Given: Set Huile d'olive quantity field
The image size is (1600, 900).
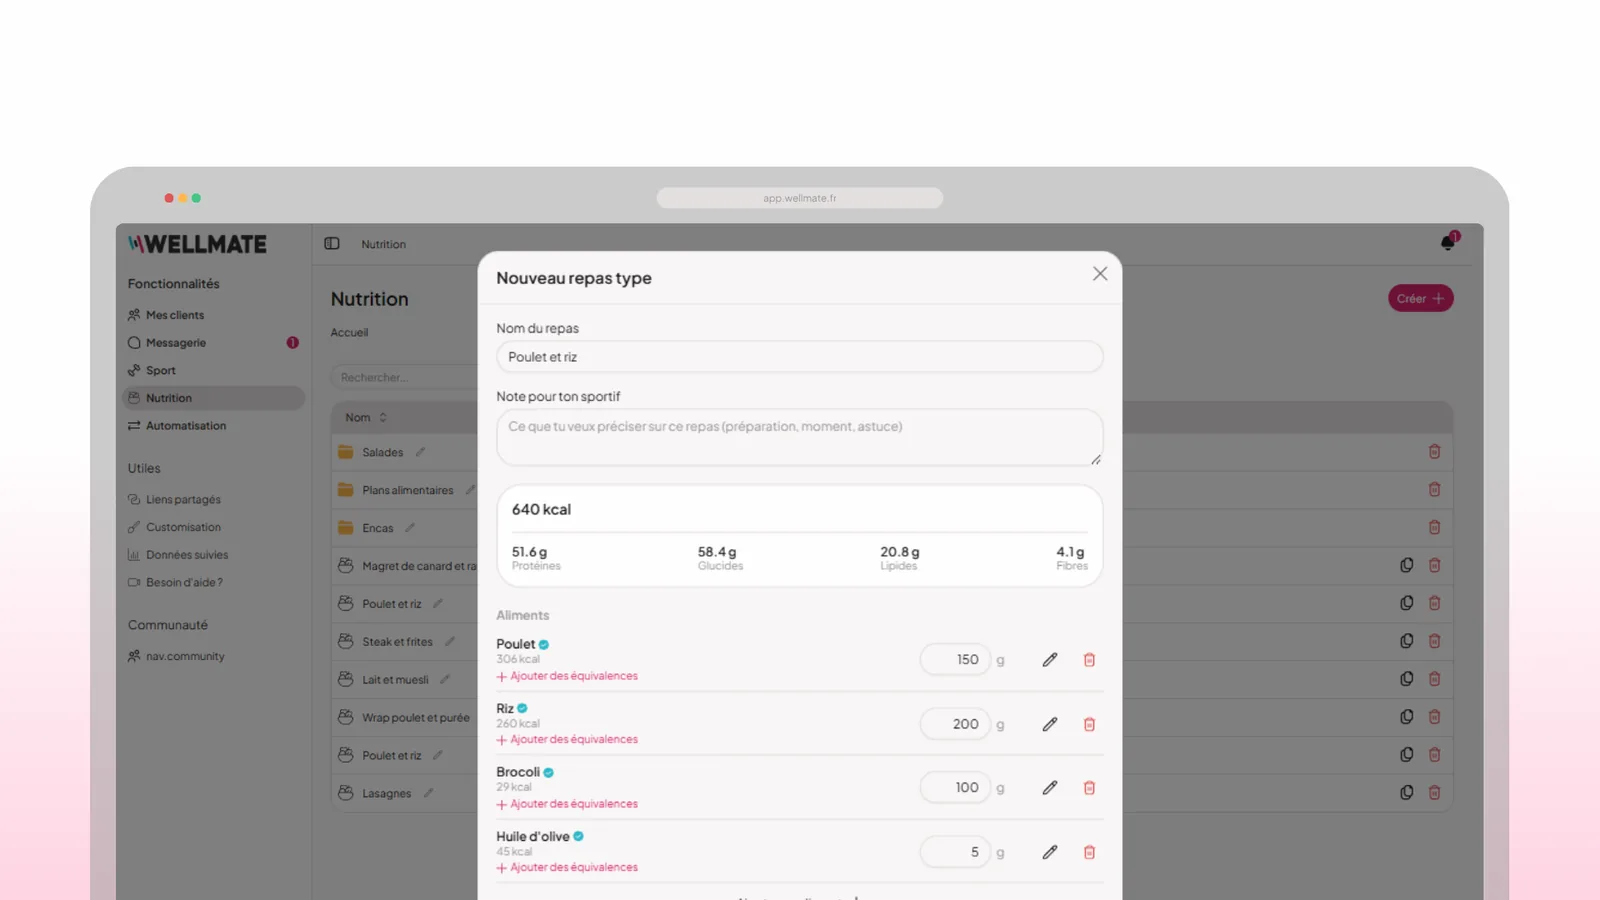Looking at the screenshot, I should pos(955,852).
